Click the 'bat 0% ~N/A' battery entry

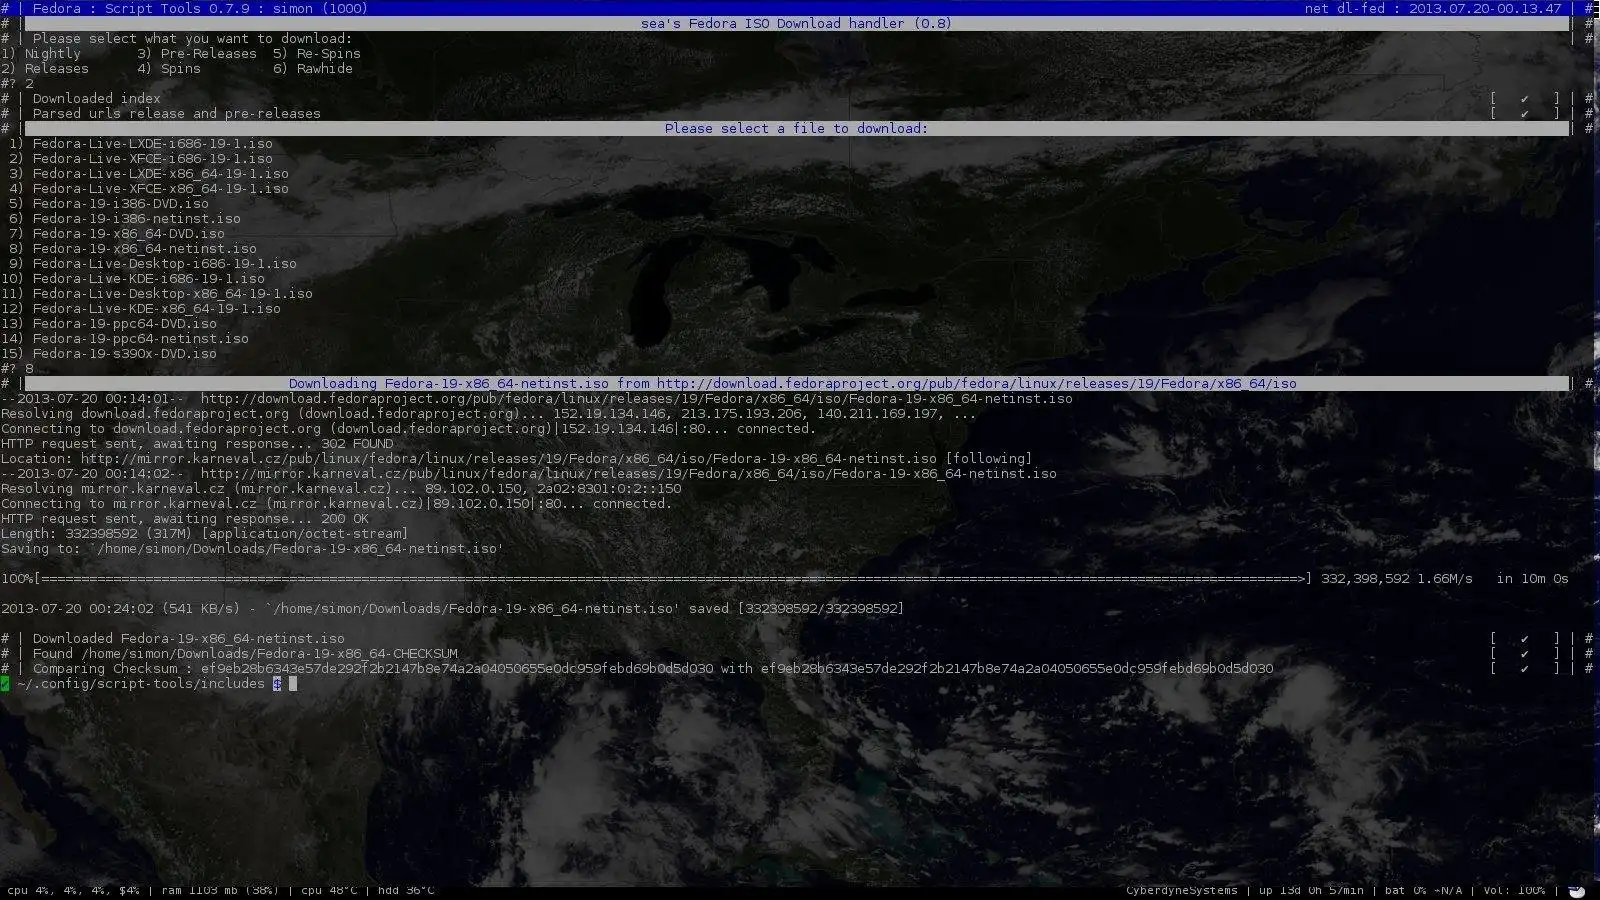tap(1424, 890)
